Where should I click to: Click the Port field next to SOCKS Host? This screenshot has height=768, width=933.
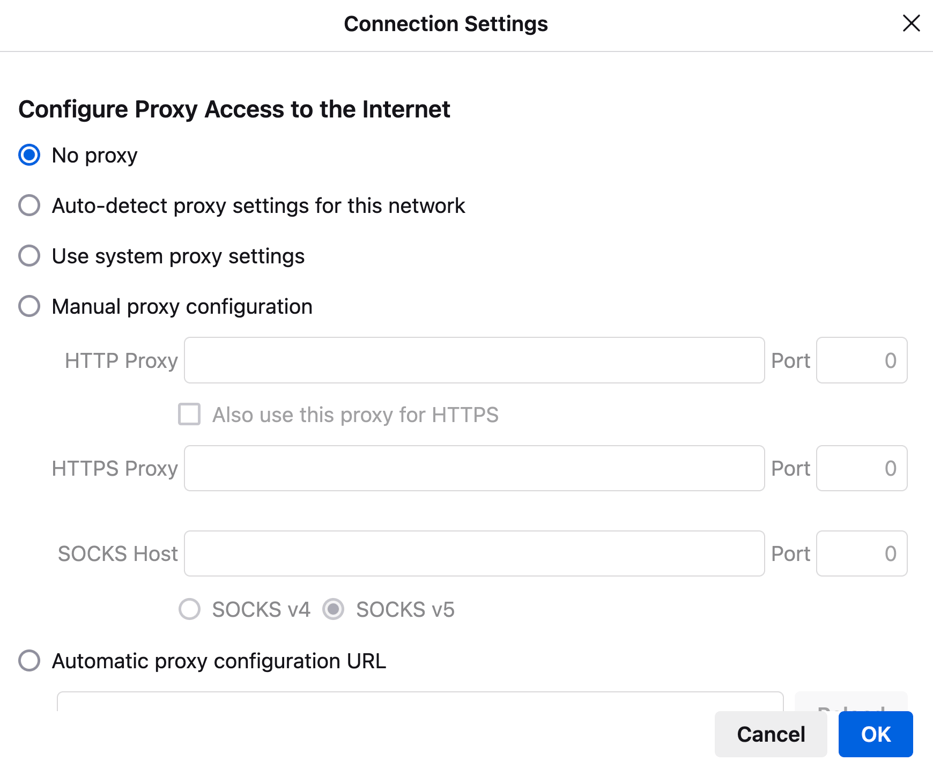click(x=861, y=553)
